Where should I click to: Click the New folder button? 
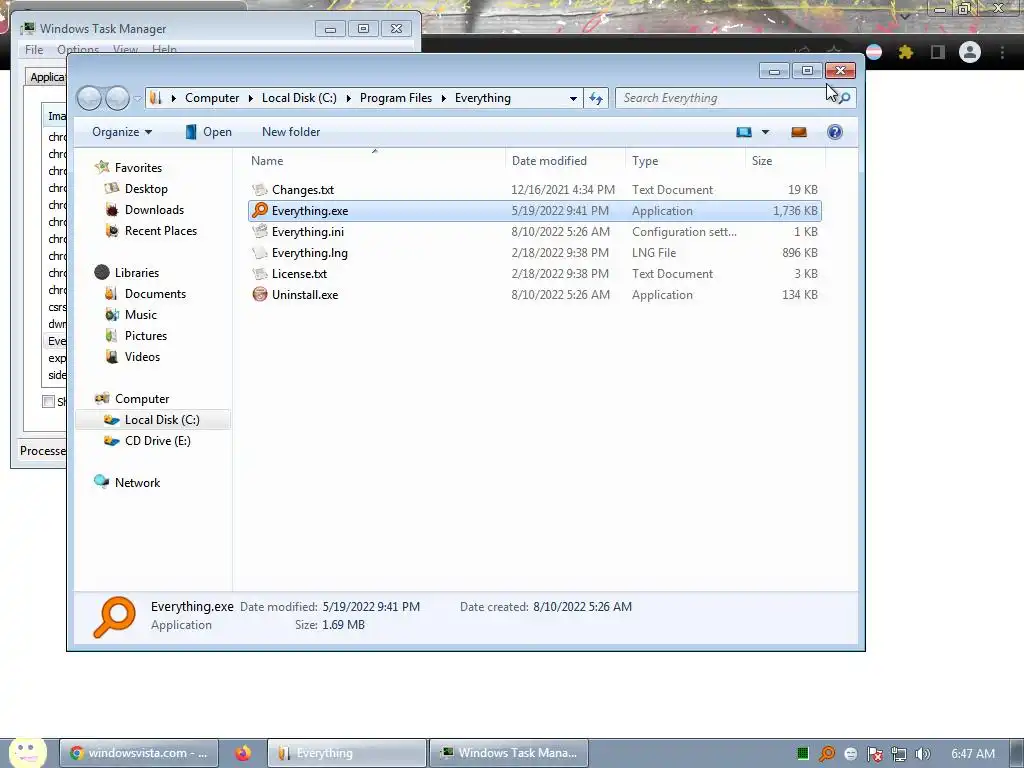point(291,132)
